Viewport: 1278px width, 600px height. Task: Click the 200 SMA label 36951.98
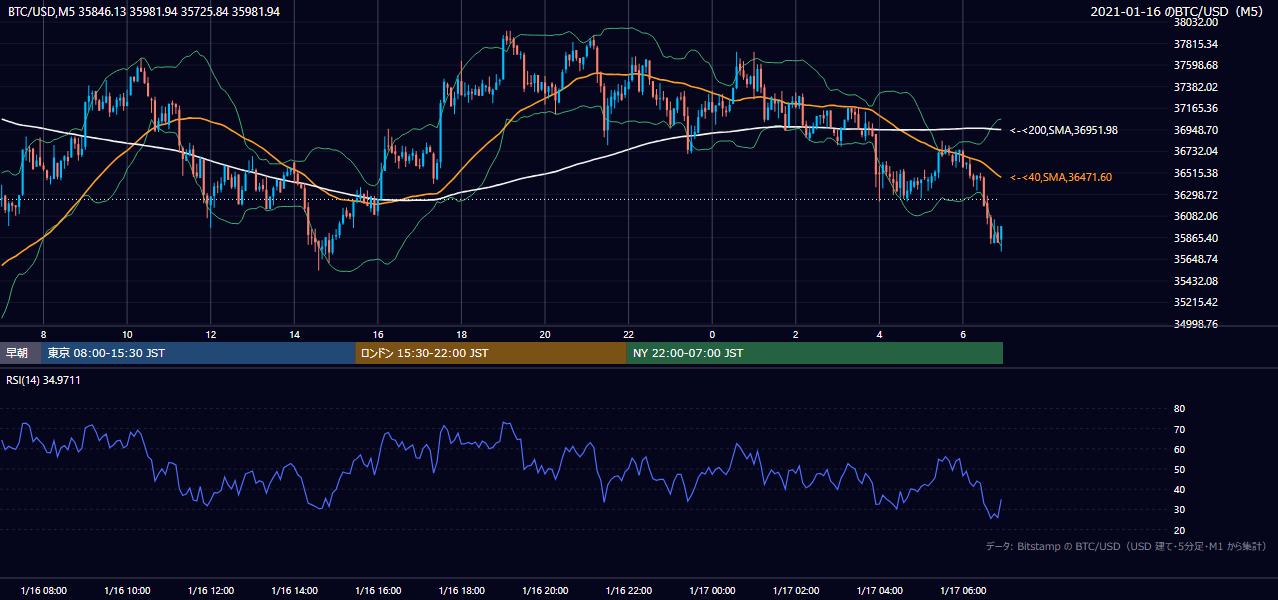point(1064,130)
